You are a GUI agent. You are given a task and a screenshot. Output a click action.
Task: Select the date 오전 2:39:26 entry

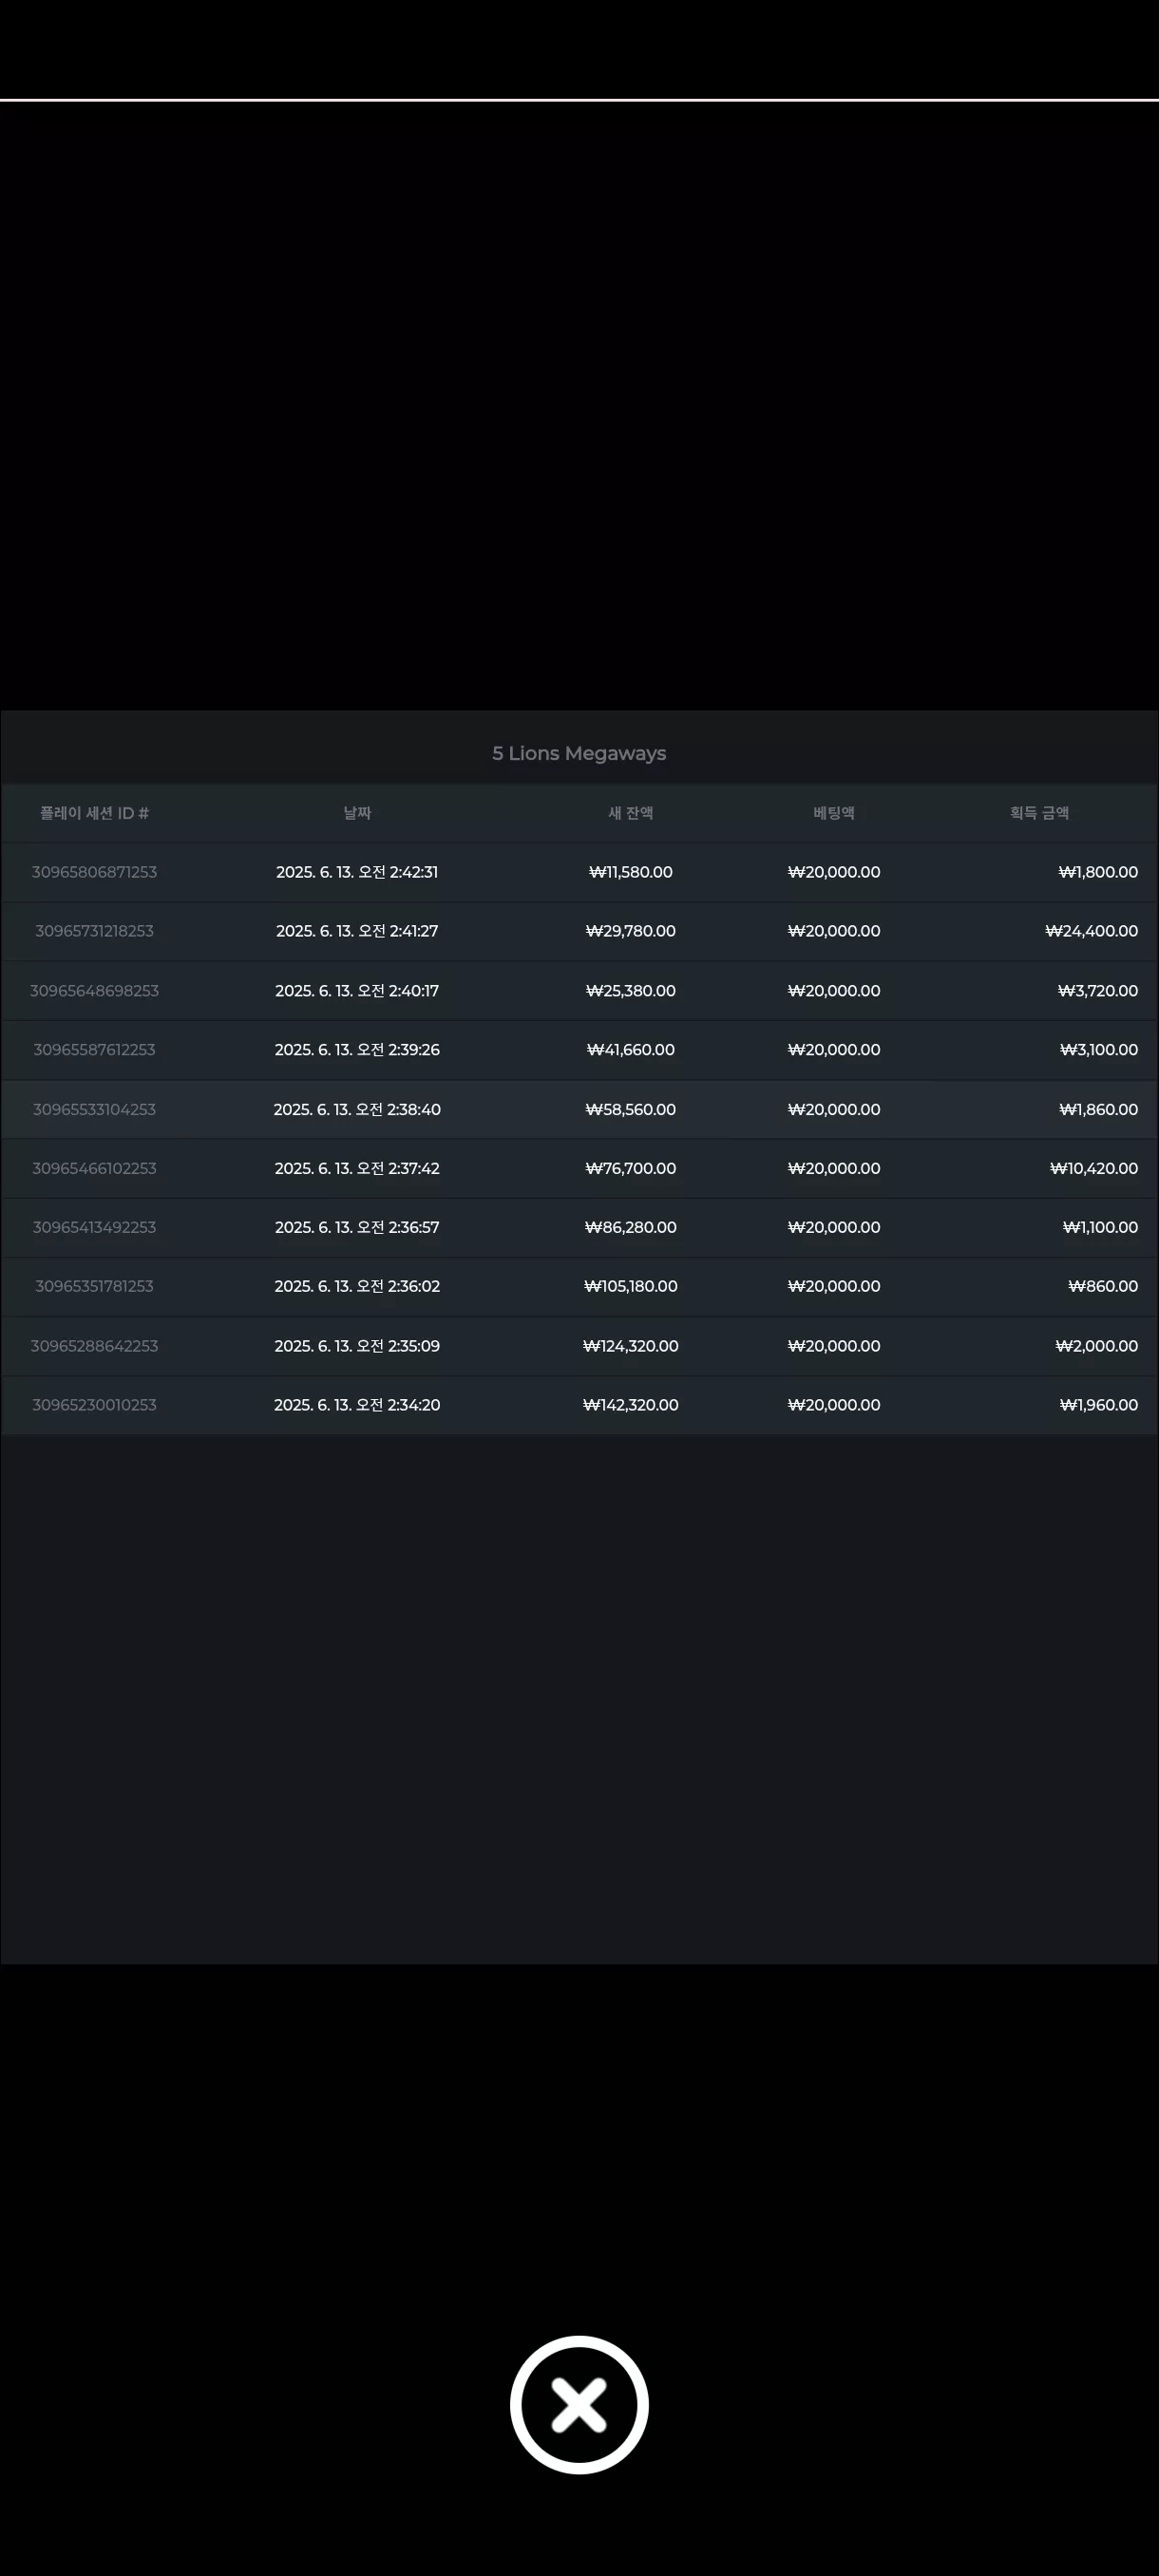pyautogui.click(x=357, y=1050)
